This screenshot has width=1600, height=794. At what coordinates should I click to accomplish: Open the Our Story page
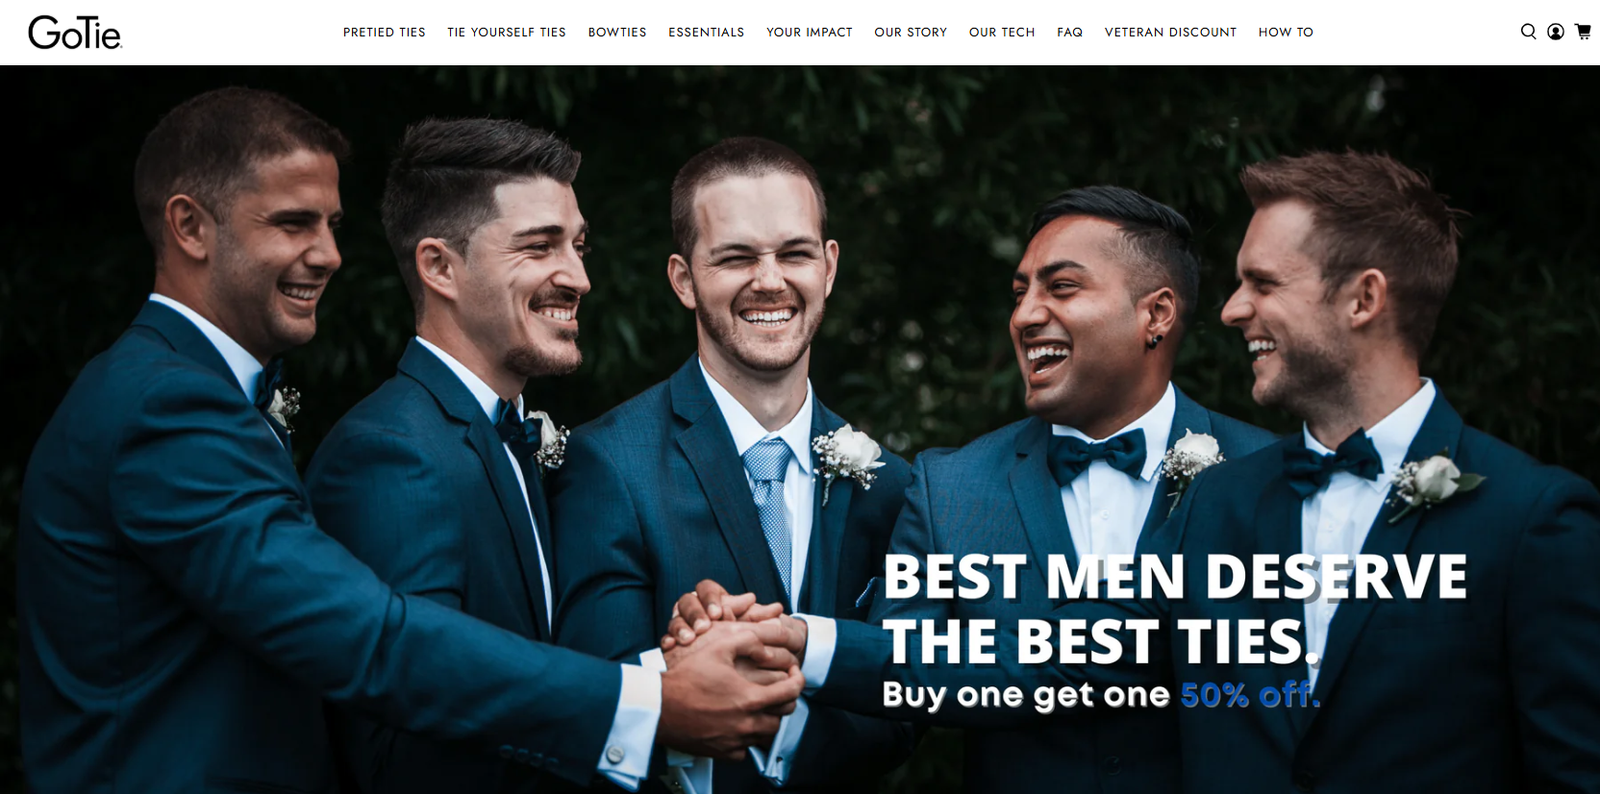coord(910,32)
